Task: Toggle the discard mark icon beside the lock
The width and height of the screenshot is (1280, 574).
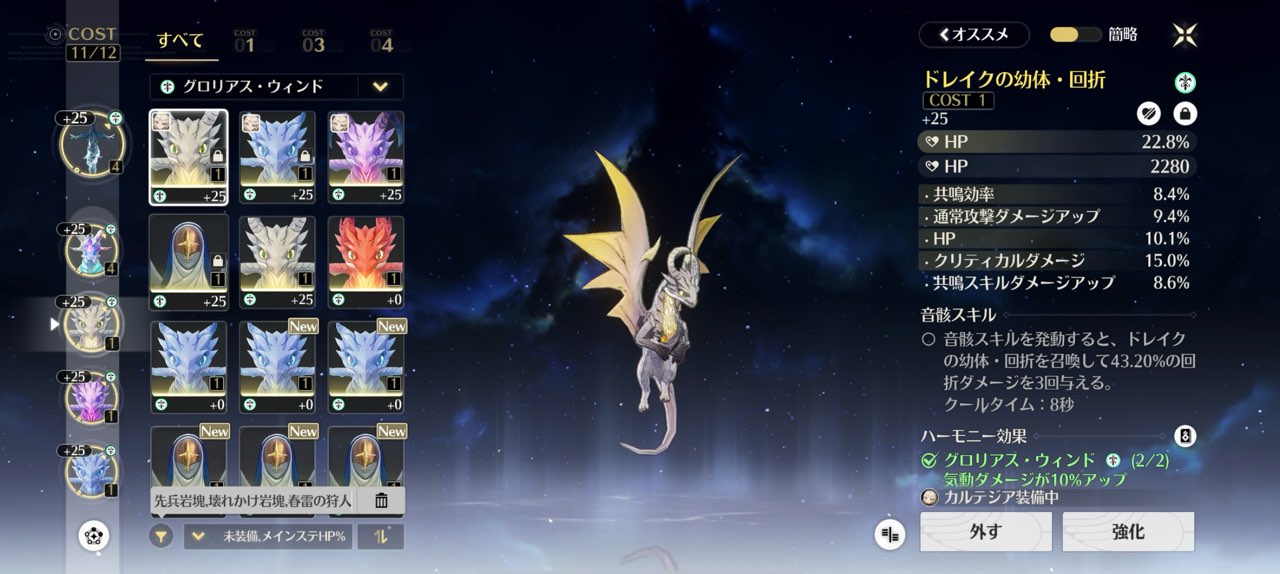Action: [x=1148, y=114]
